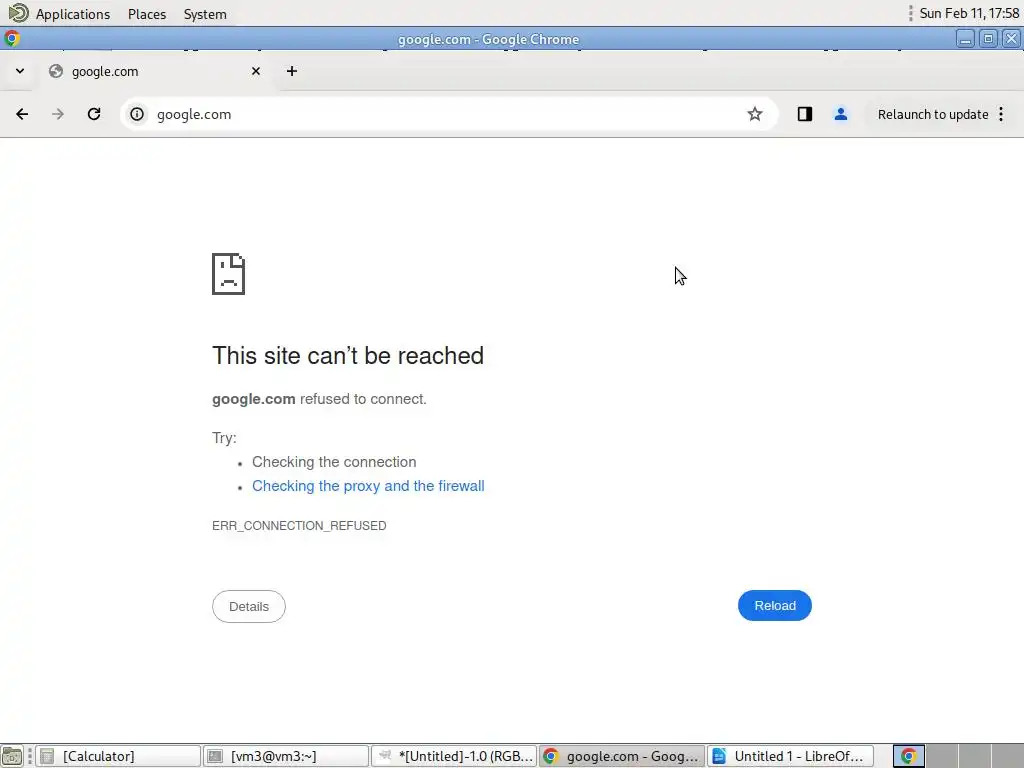Open Checking the proxy and the firewall link
This screenshot has height=768, width=1024.
(x=368, y=486)
